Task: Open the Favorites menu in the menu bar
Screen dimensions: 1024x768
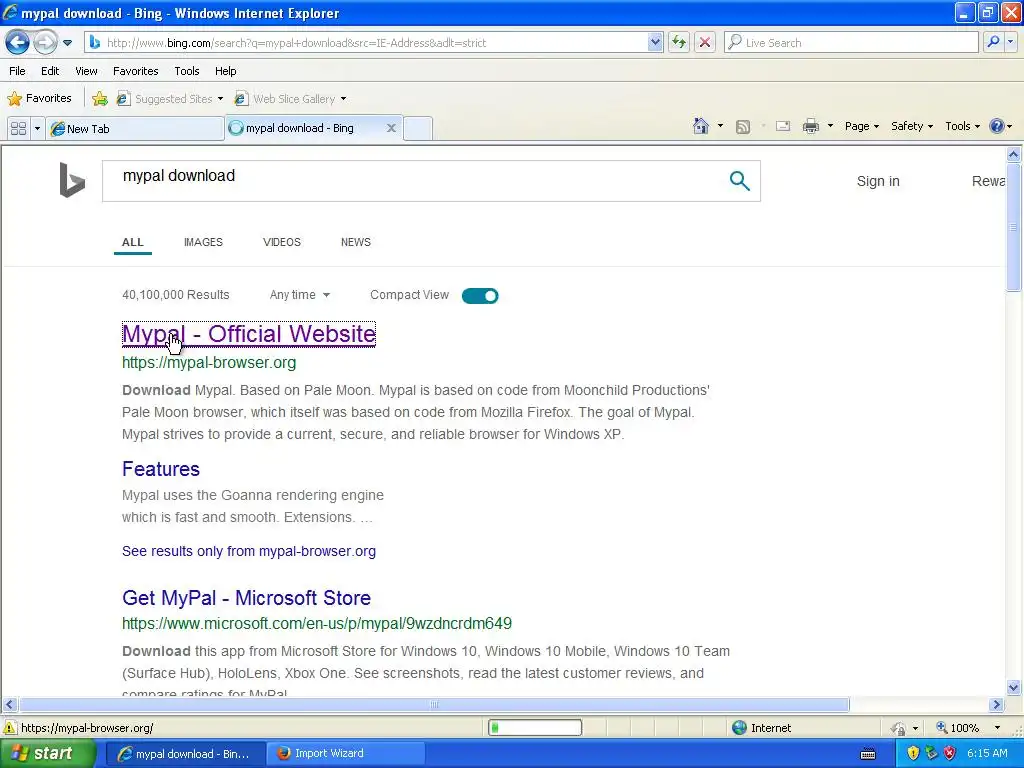Action: [135, 71]
